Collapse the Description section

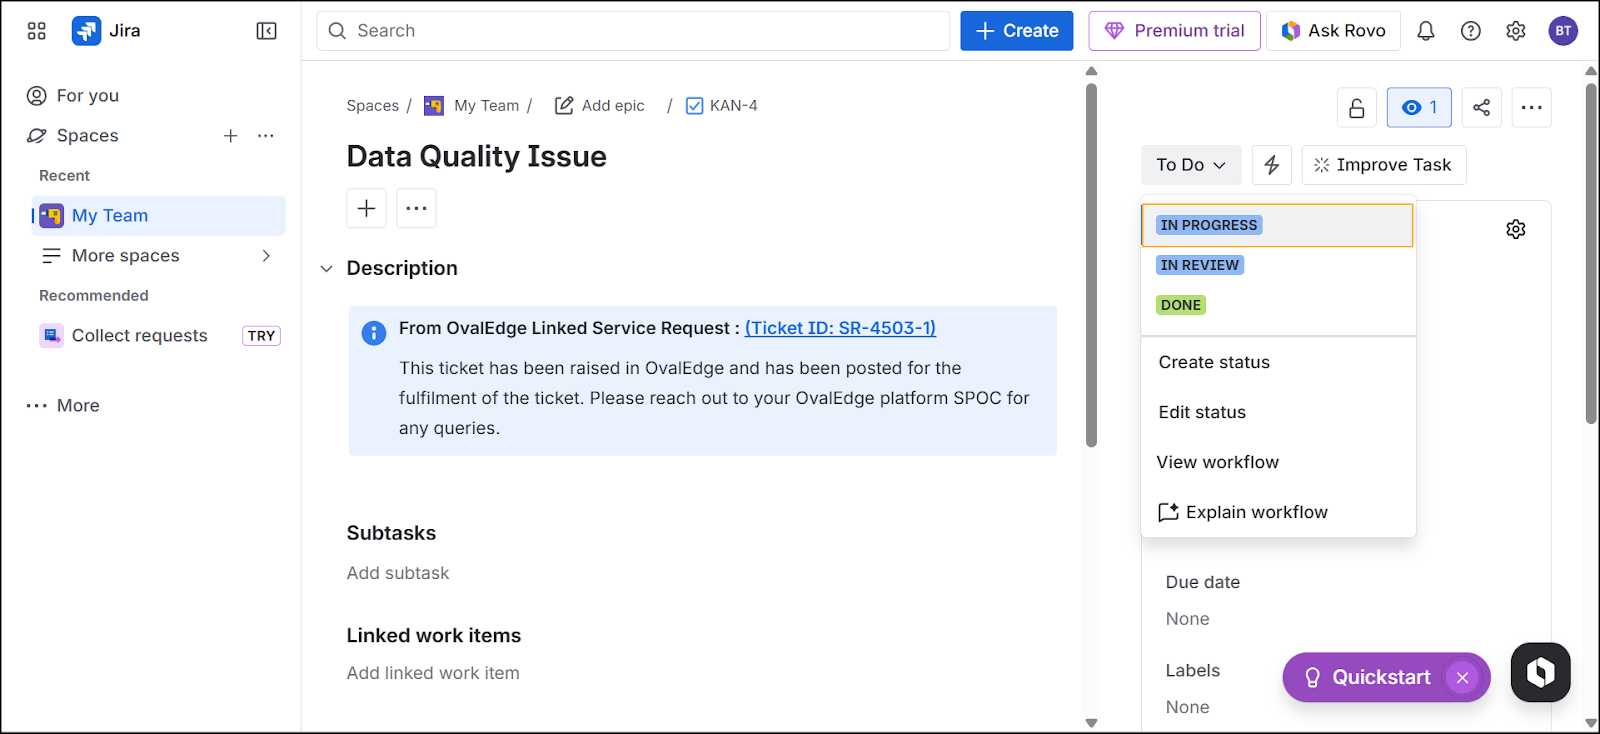click(x=326, y=269)
